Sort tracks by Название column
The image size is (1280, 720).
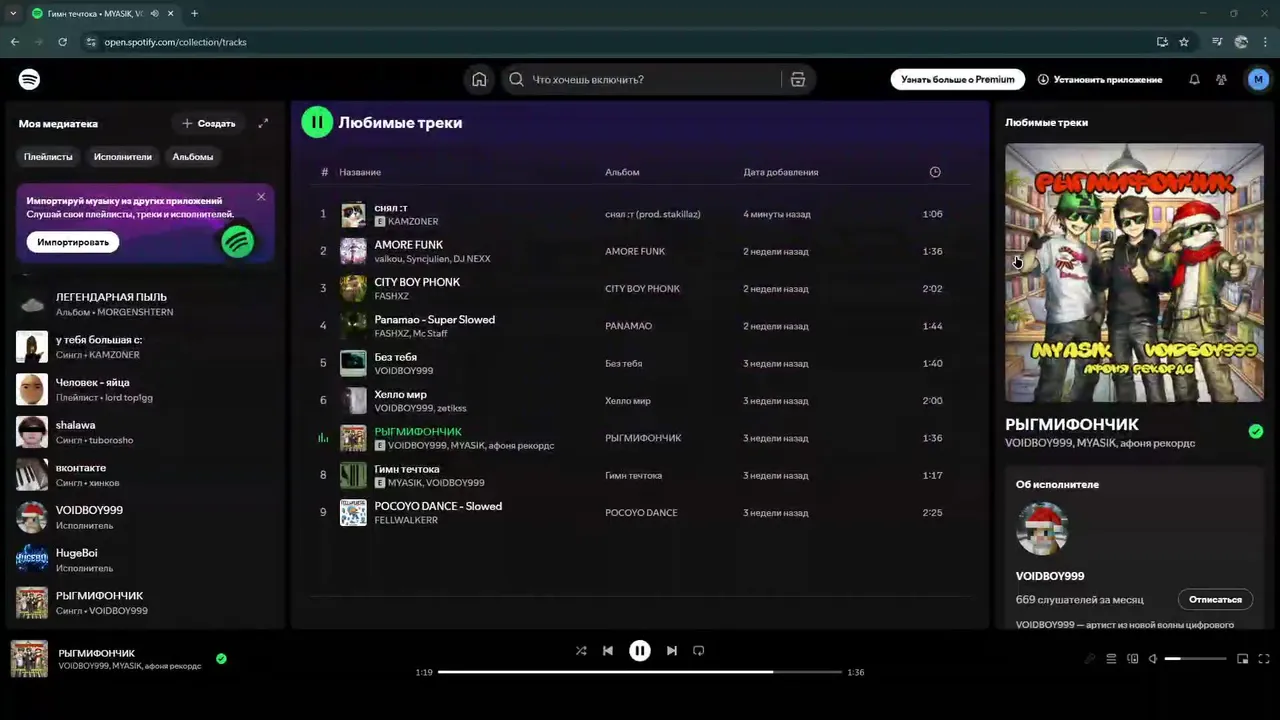[360, 172]
